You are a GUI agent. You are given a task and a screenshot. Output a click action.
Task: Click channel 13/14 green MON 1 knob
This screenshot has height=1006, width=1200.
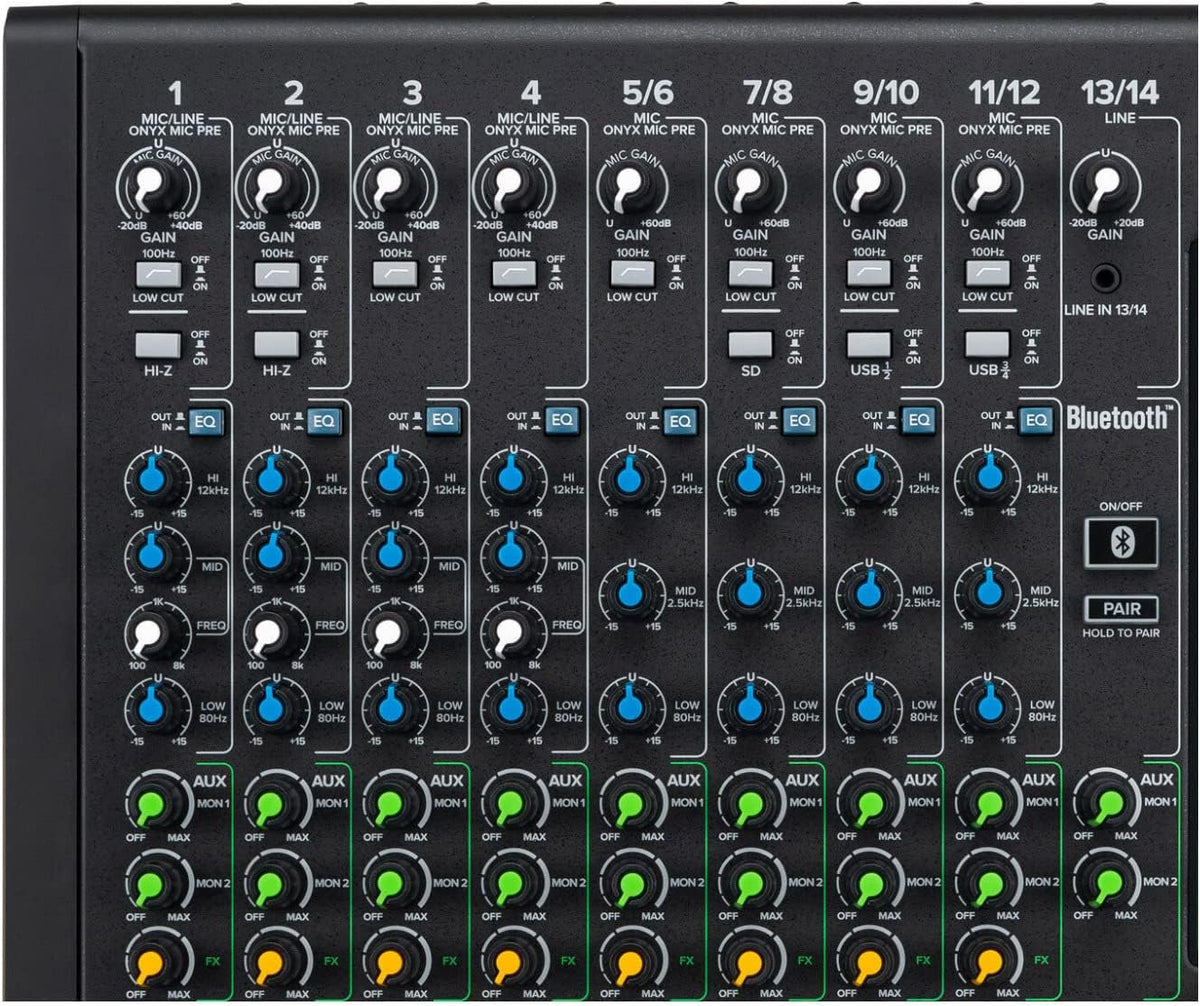pos(1107,803)
